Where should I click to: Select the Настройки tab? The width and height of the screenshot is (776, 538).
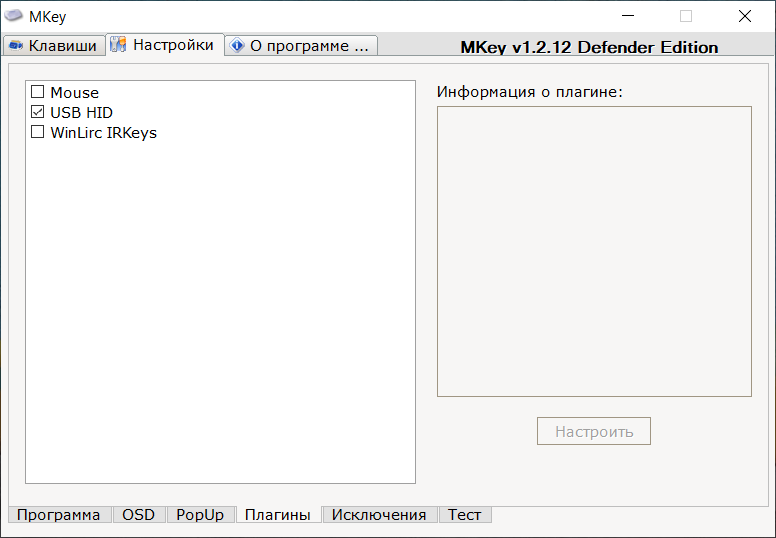[165, 45]
